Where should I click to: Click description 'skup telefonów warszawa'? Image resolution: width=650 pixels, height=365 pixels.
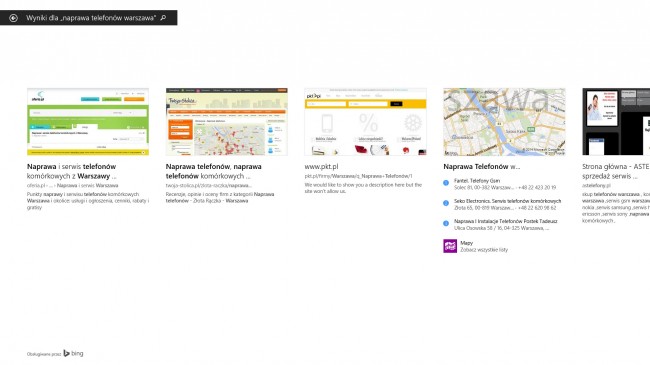[616, 207]
